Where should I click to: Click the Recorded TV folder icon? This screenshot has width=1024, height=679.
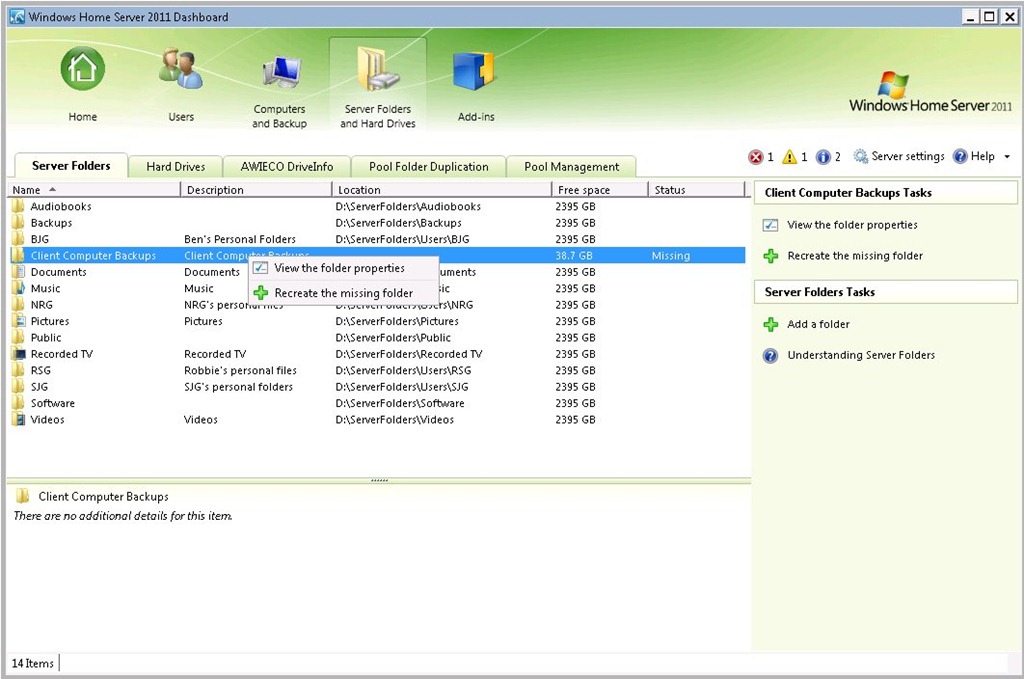[x=18, y=354]
